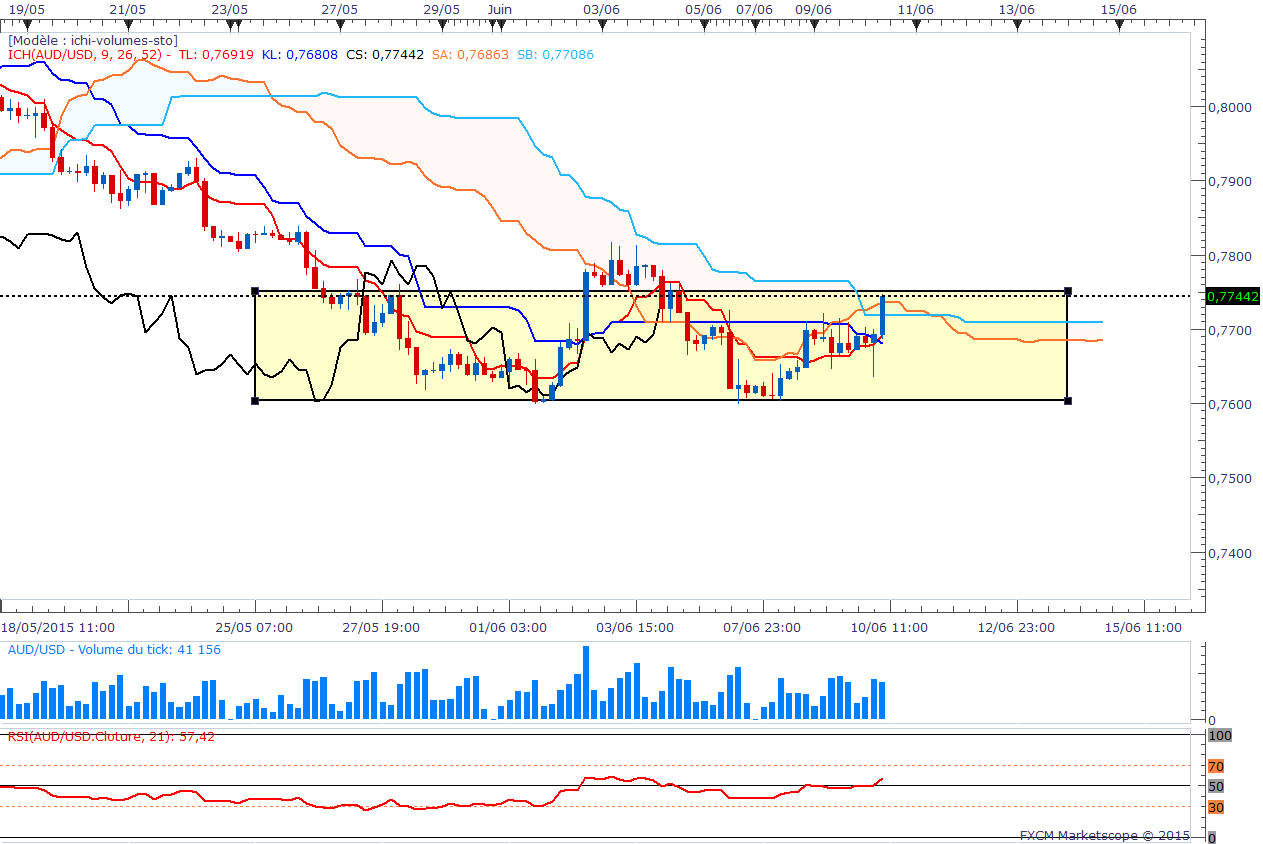Click the 27/05 date marker
Viewport: 1263px width, 844px height.
click(x=340, y=8)
